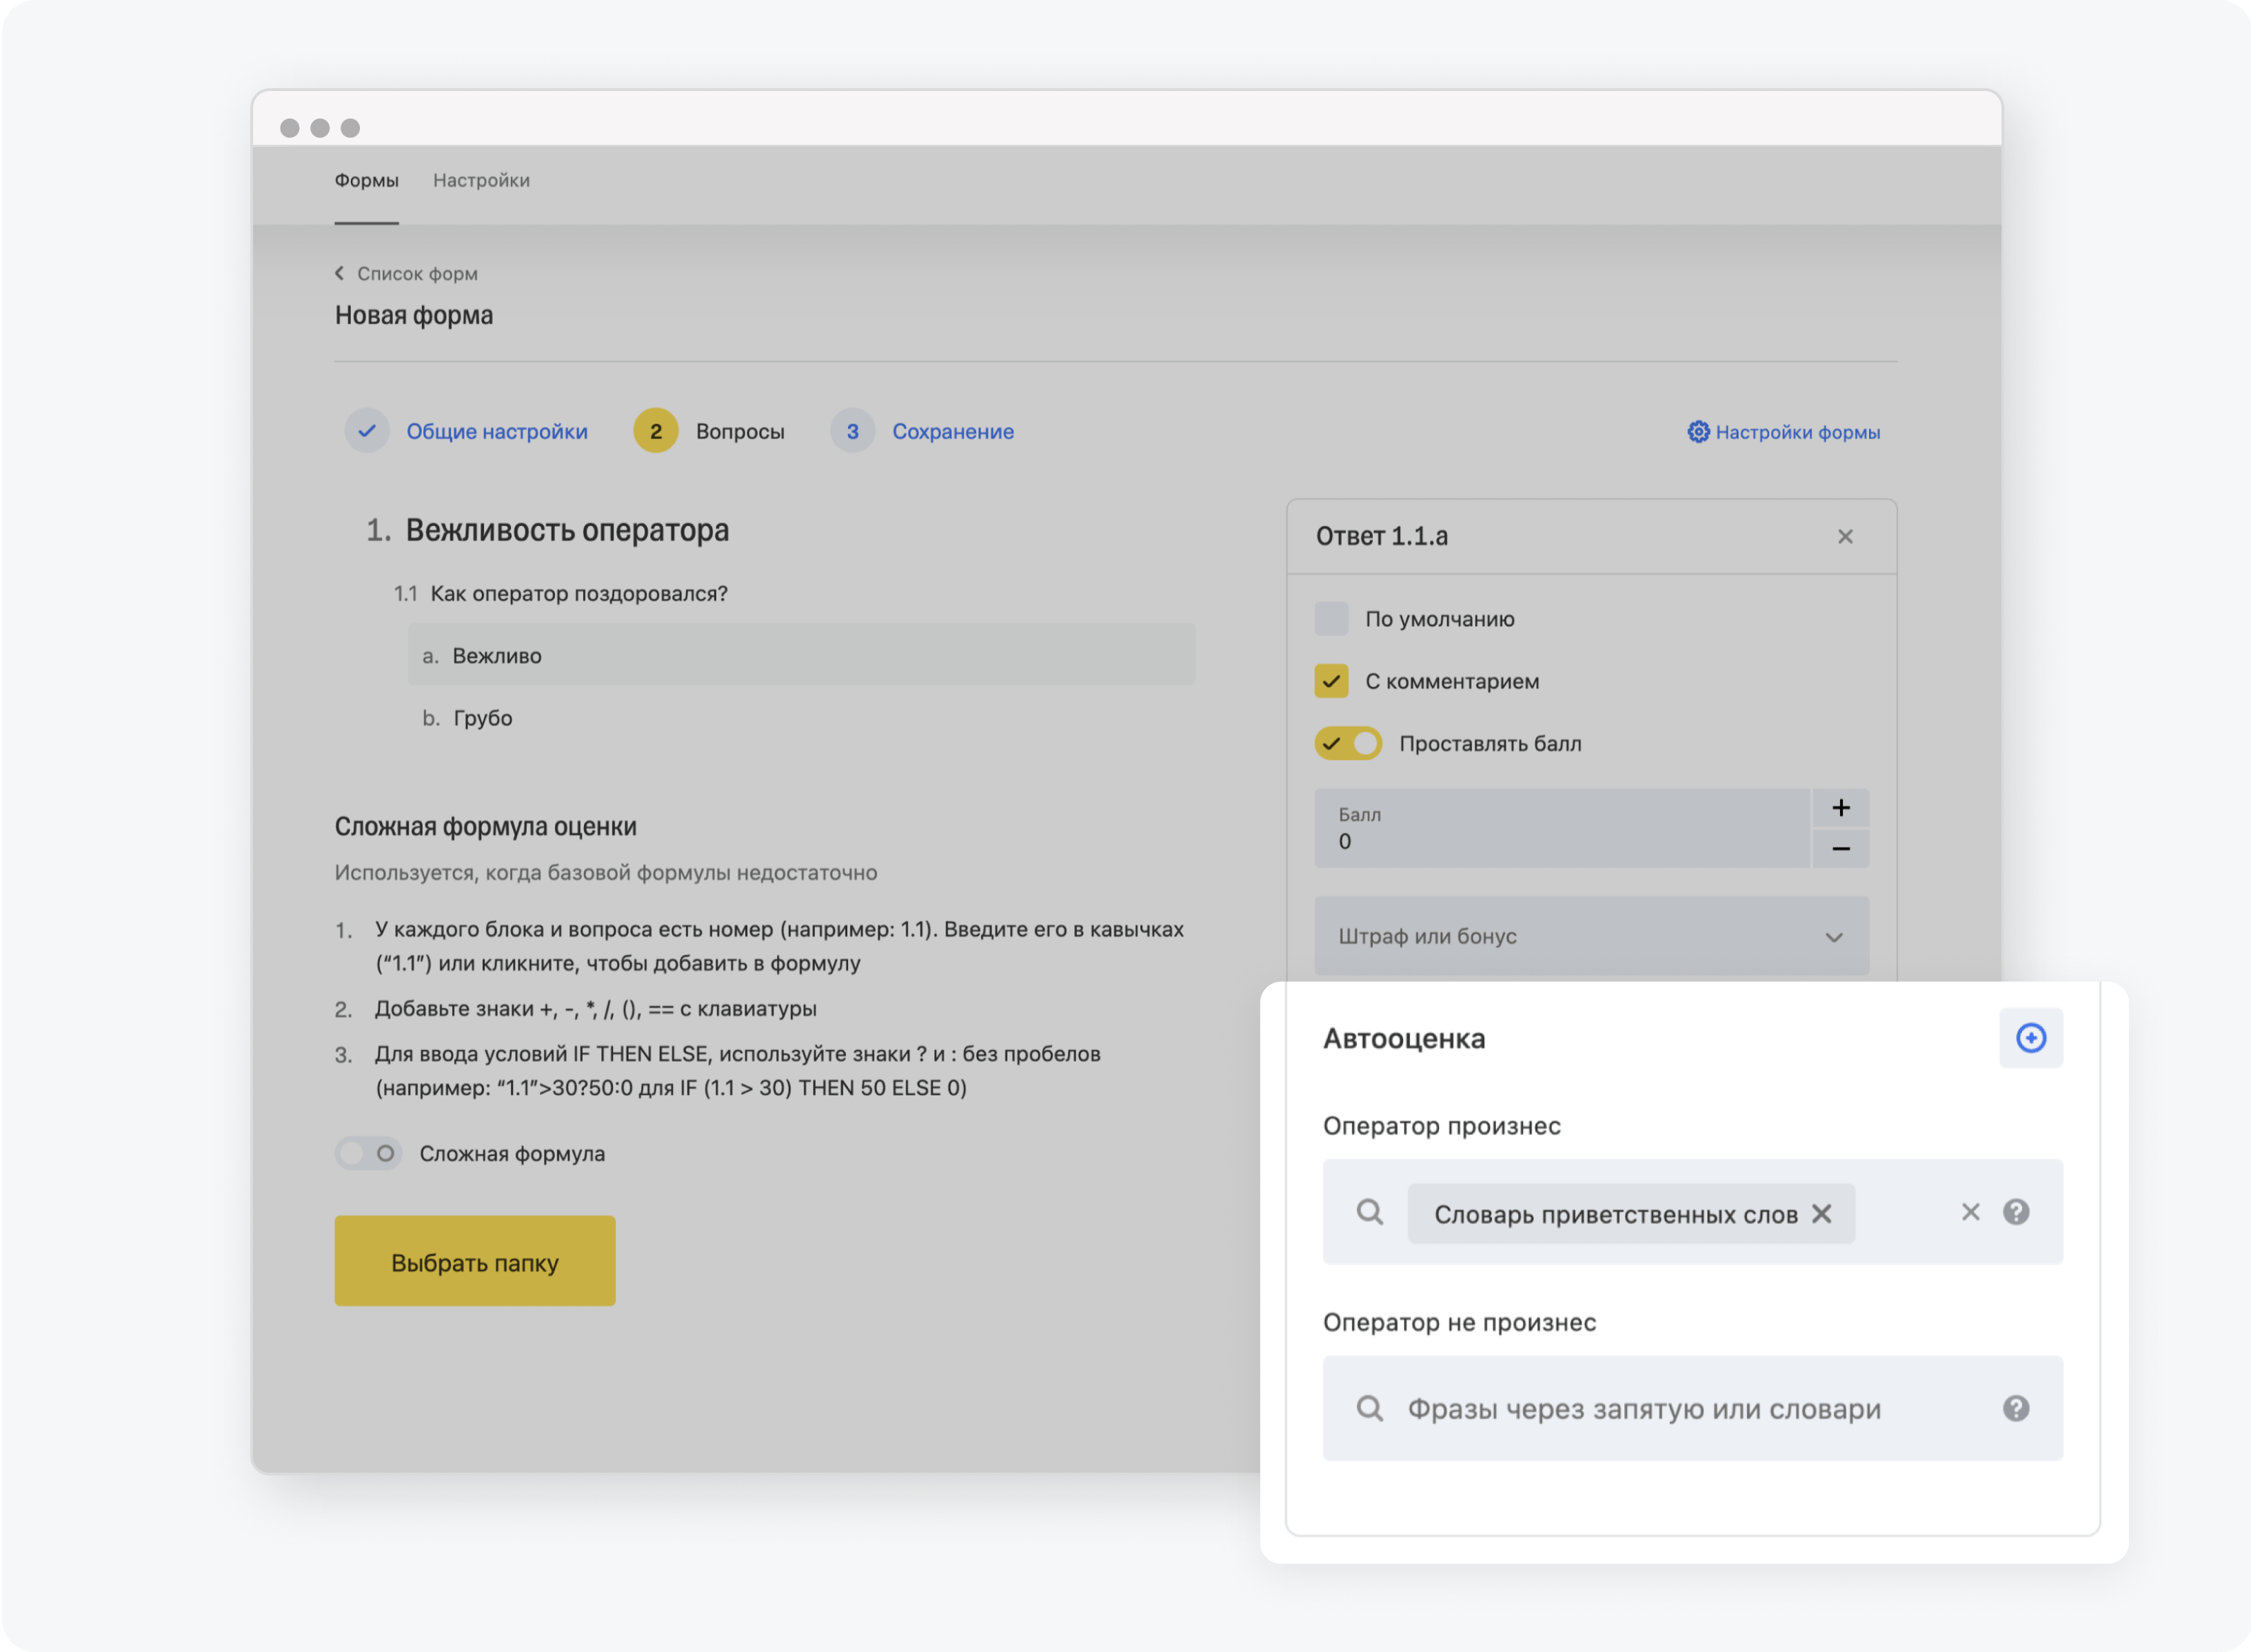Click the Балл input field
2251x1652 pixels.
tap(1562, 828)
